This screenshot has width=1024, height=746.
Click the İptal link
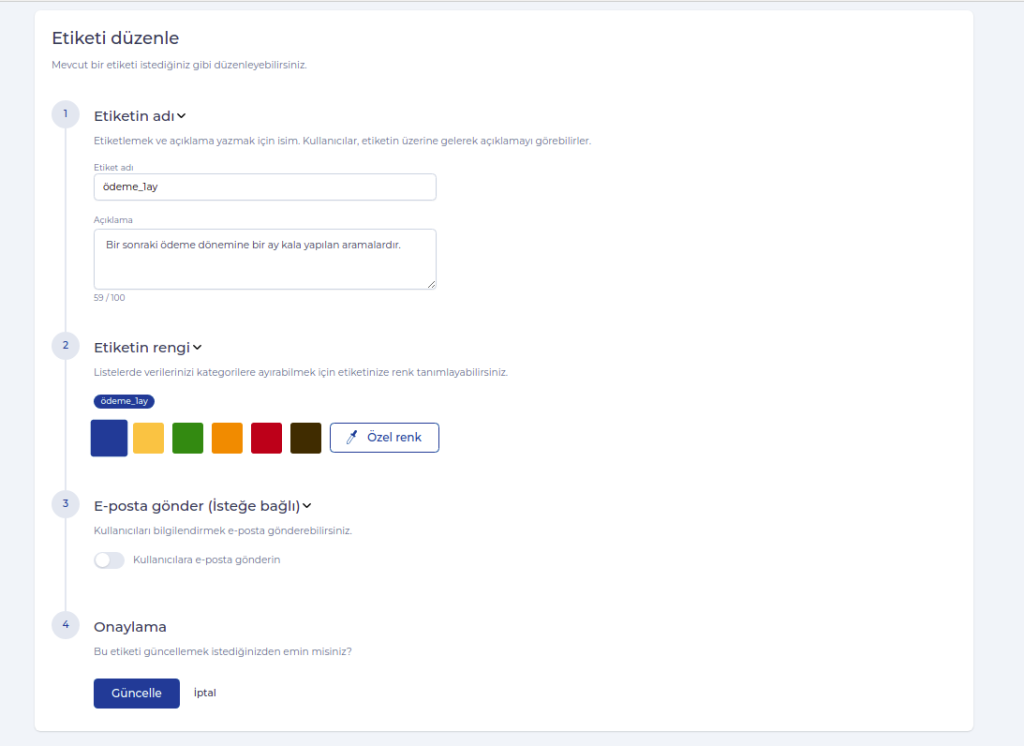[x=205, y=693]
